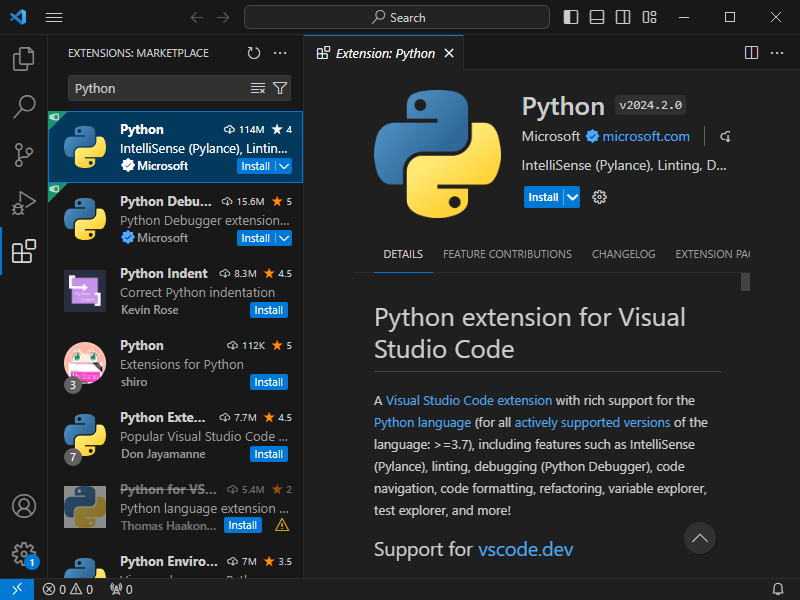Open the Accounts icon in activity bar
The image size is (800, 600).
coord(23,506)
